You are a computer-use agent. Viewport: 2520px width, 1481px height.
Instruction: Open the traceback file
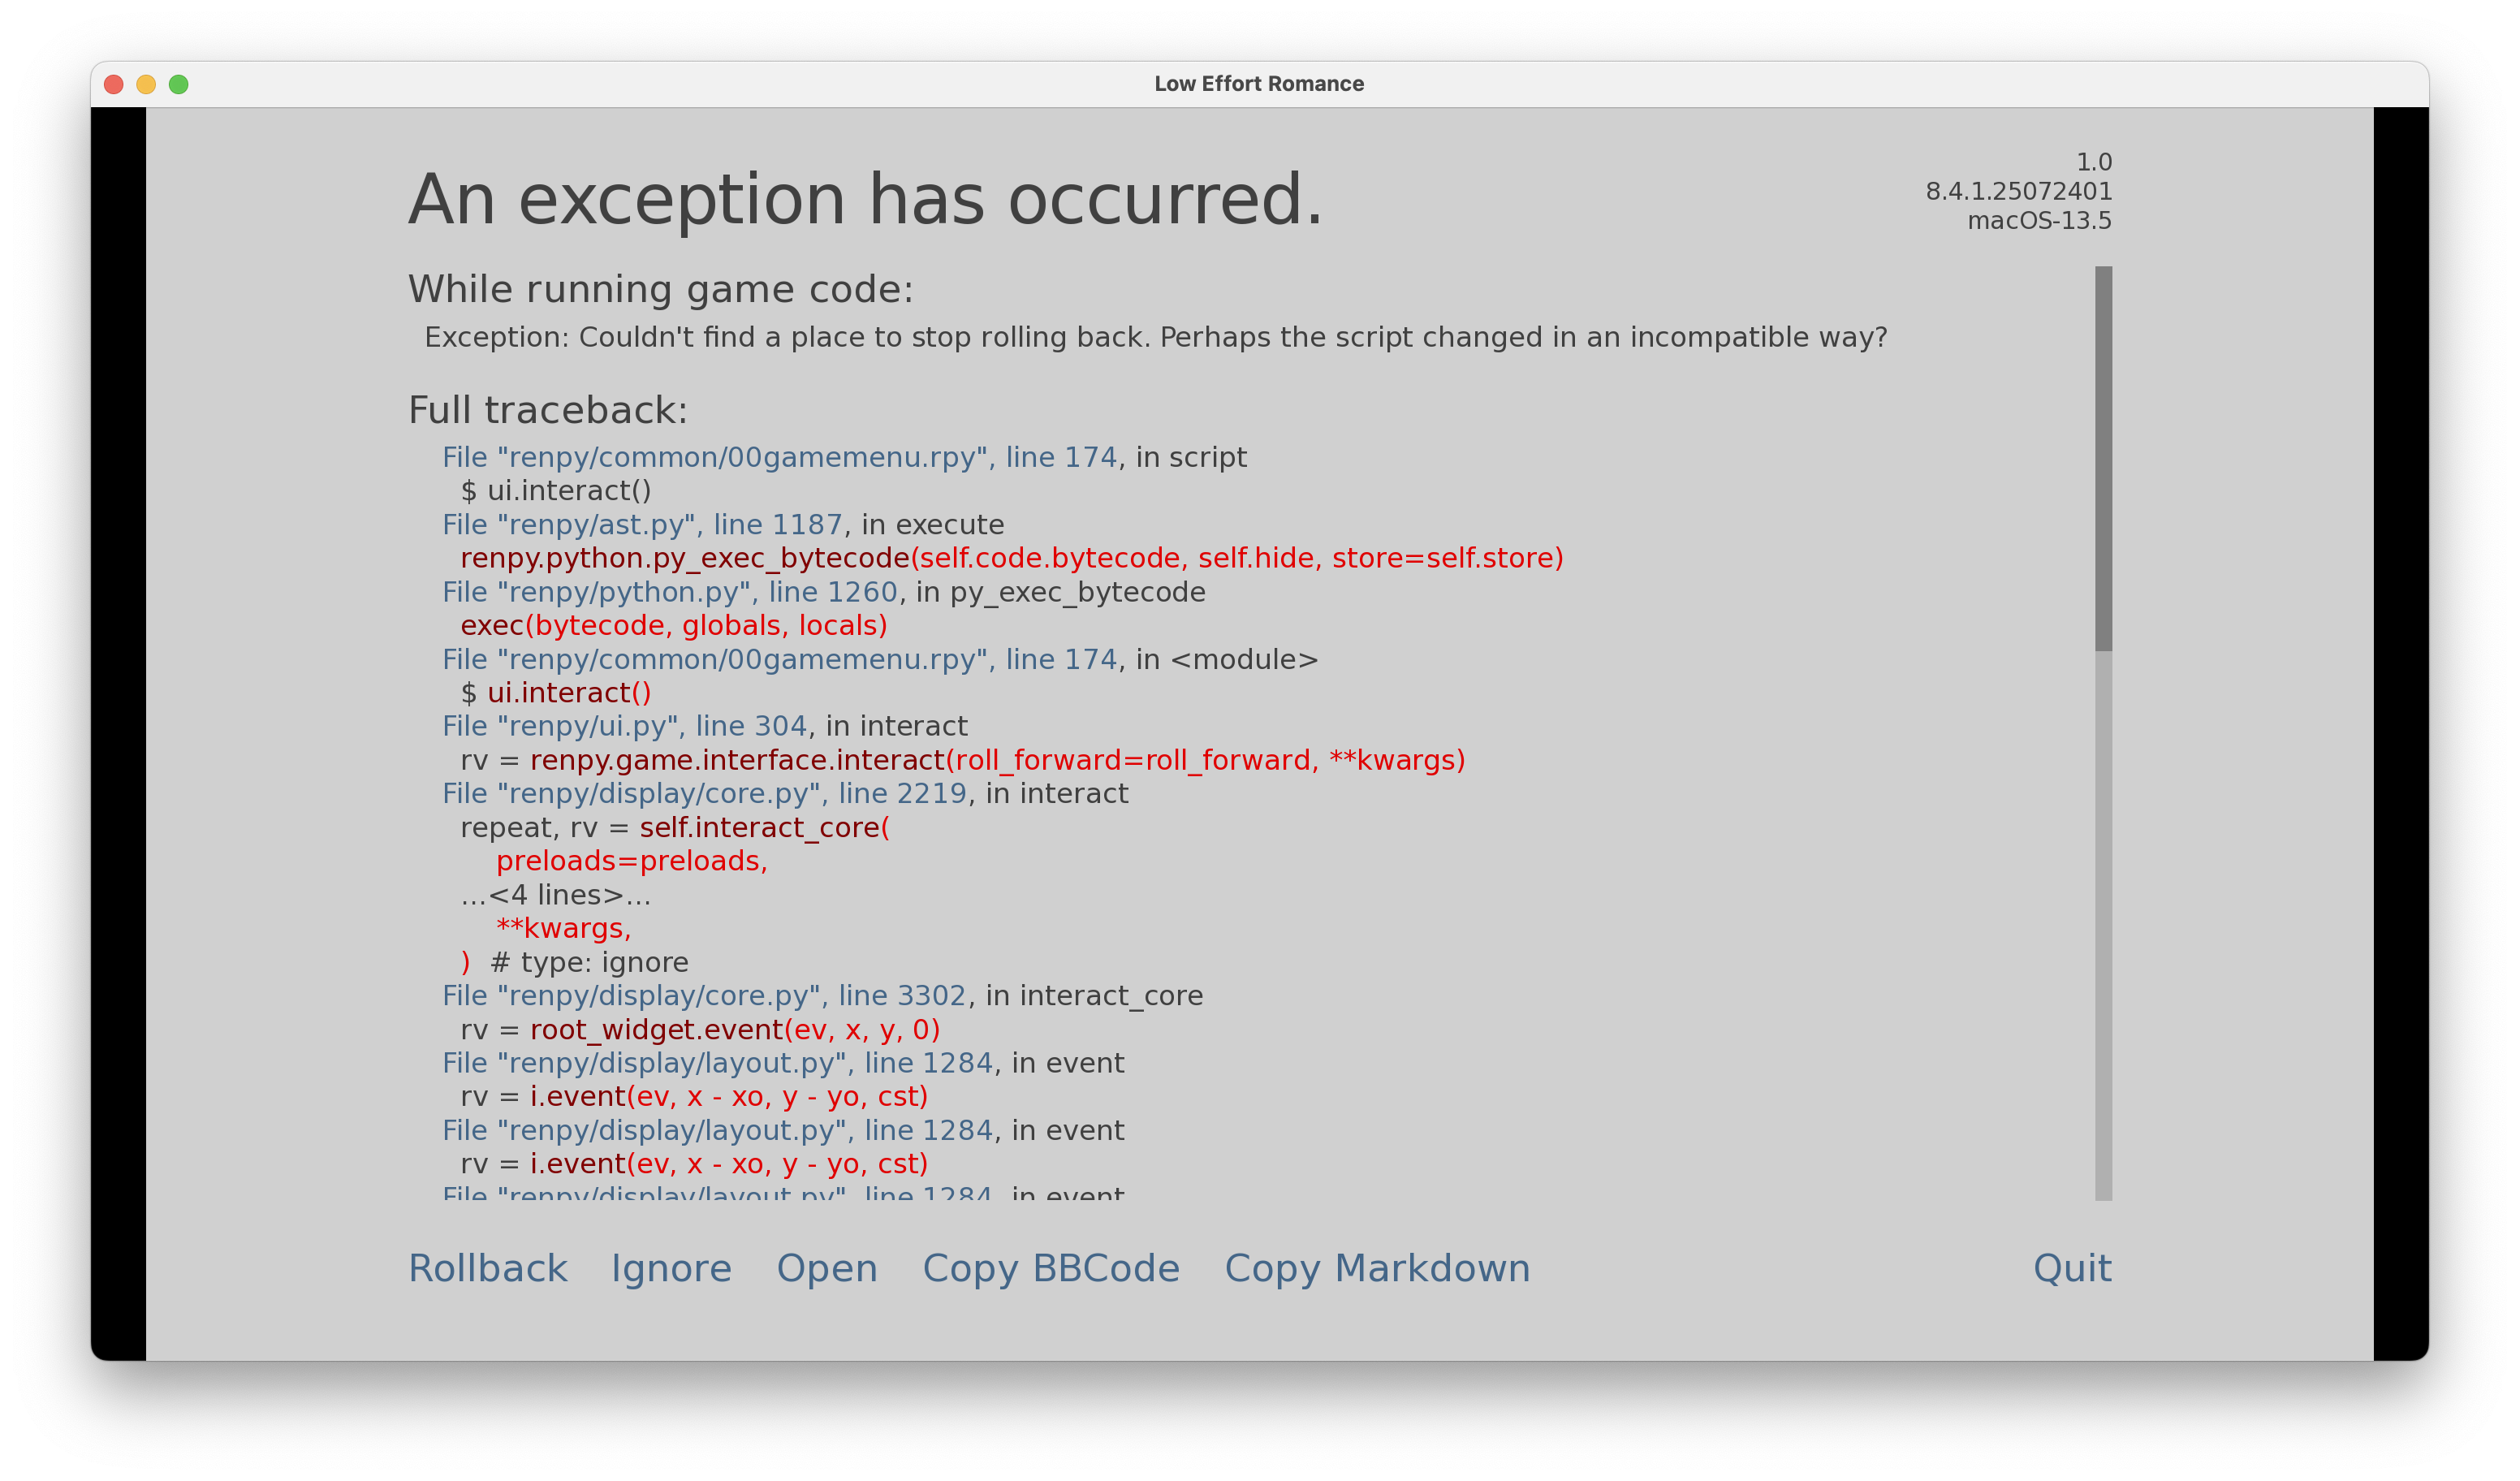(x=827, y=1268)
